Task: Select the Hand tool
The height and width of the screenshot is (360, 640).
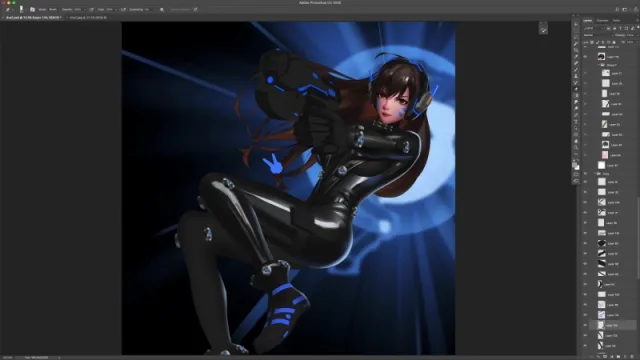Action: pos(576,141)
